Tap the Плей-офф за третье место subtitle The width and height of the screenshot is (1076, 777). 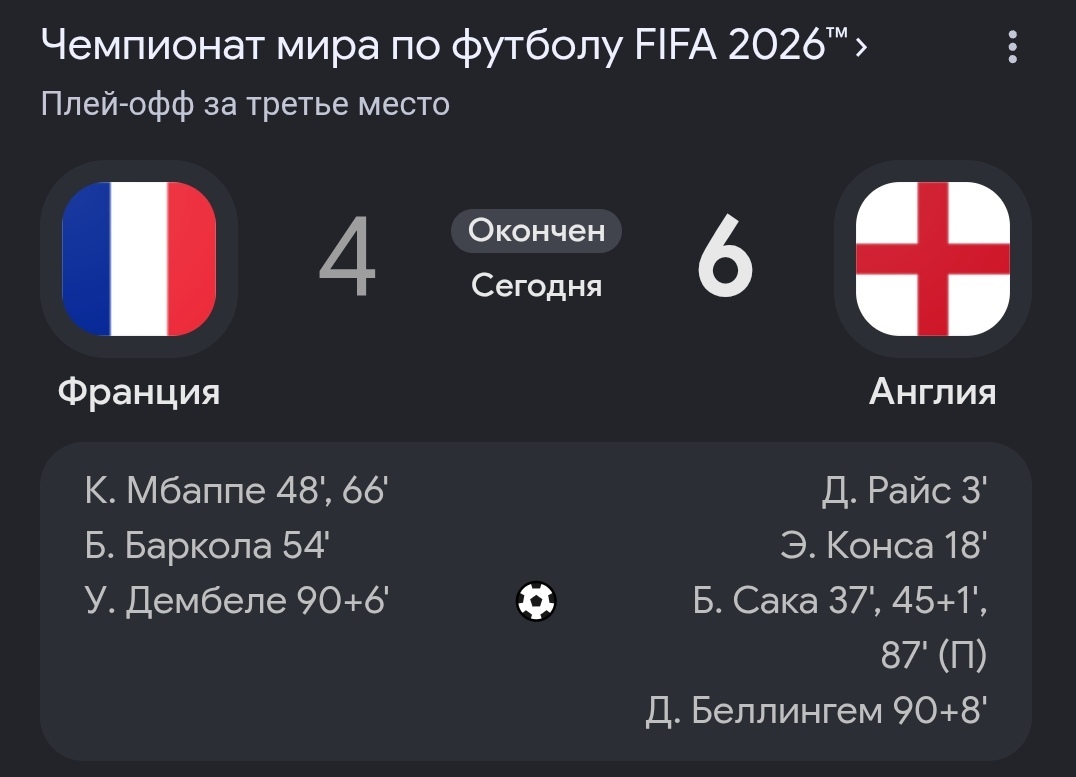tap(245, 105)
